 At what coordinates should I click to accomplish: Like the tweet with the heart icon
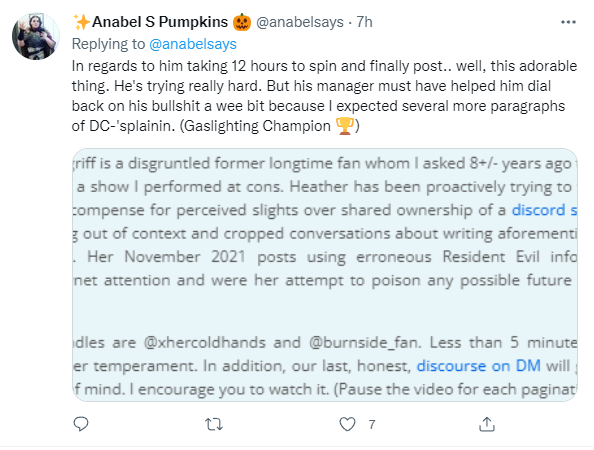click(347, 424)
